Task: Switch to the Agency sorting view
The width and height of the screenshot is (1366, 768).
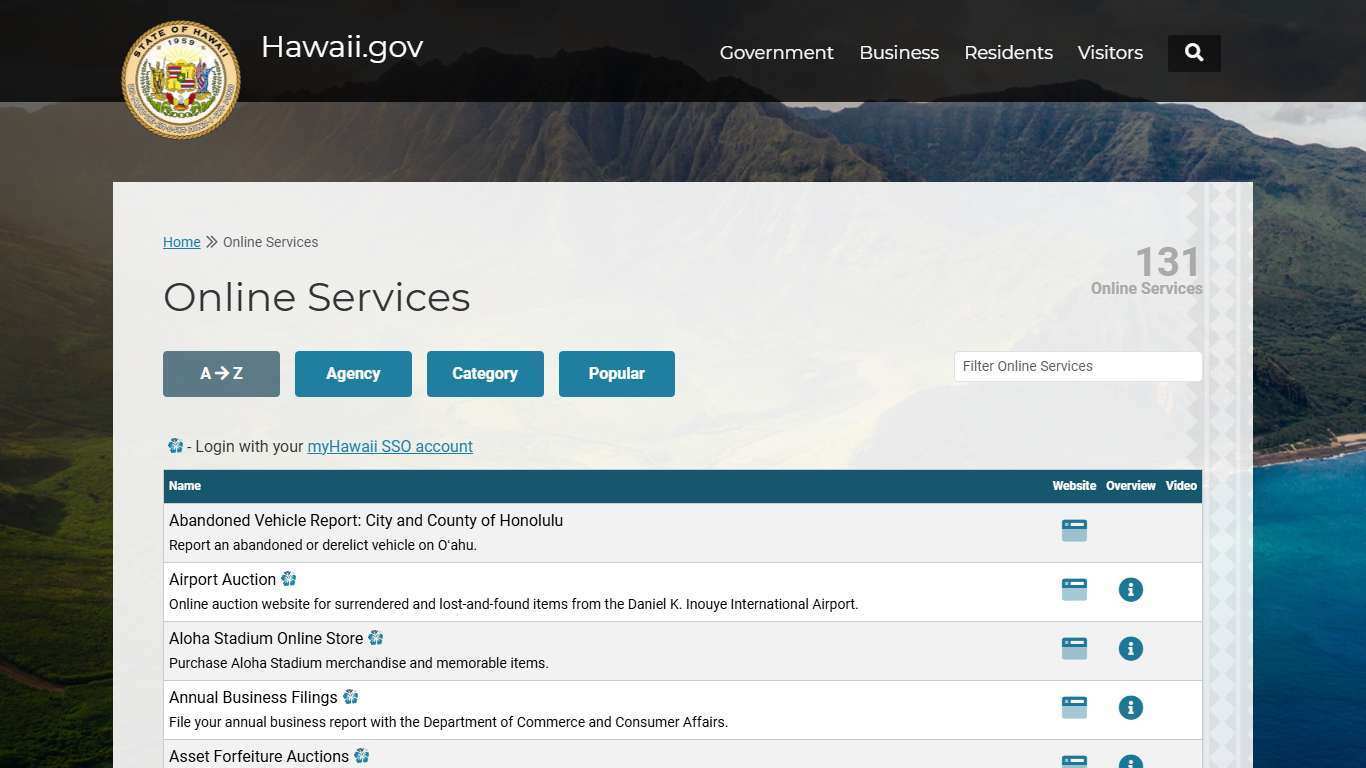Action: point(353,373)
